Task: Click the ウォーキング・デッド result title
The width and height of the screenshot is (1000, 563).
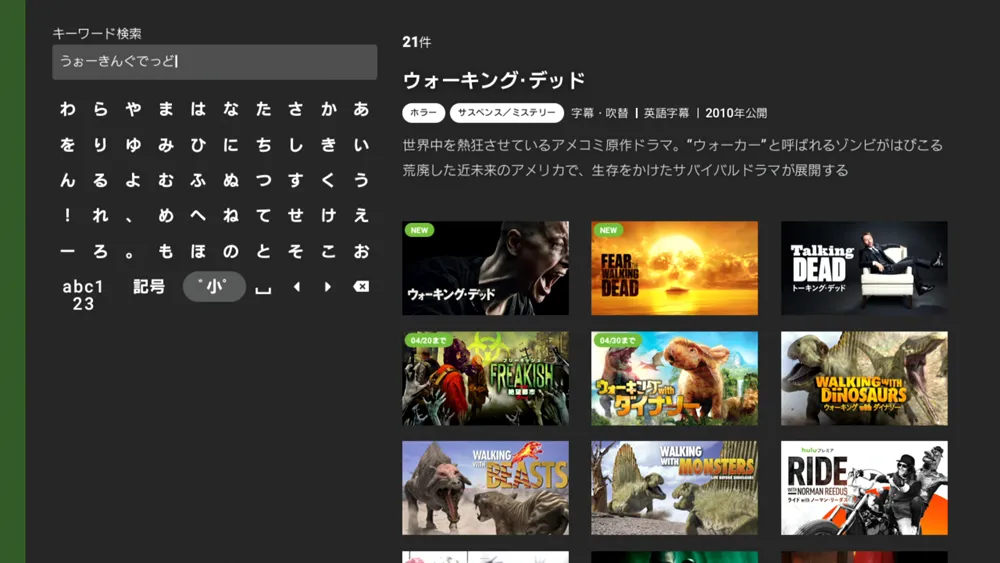Action: point(494,80)
